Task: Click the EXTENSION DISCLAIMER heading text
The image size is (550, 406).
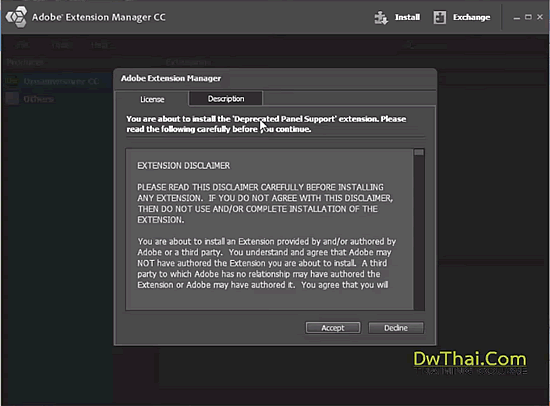Action: click(183, 166)
